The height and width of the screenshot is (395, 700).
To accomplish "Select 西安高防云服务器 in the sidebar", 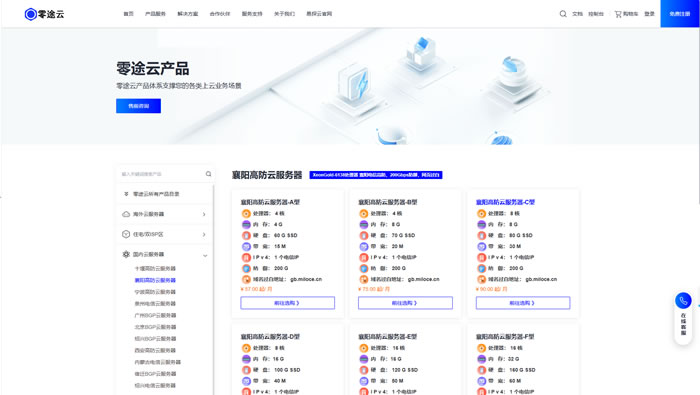I will (155, 350).
